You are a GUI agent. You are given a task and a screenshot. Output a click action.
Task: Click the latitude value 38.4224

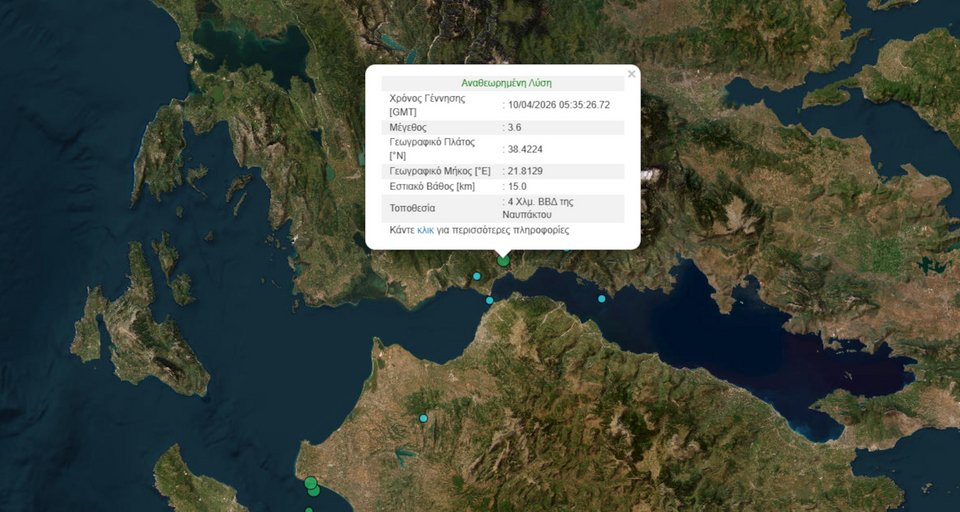(526, 149)
